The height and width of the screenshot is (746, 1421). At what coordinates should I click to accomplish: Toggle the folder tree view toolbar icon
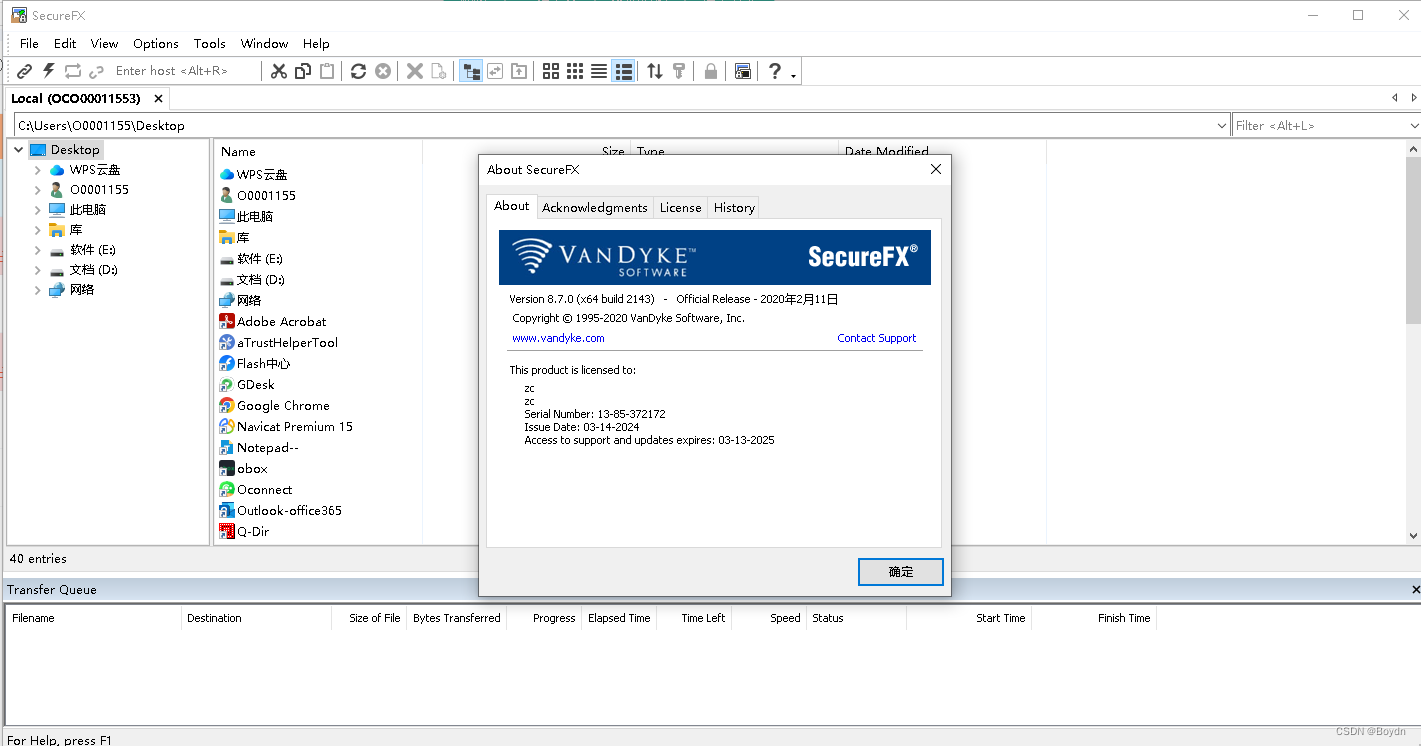(470, 71)
